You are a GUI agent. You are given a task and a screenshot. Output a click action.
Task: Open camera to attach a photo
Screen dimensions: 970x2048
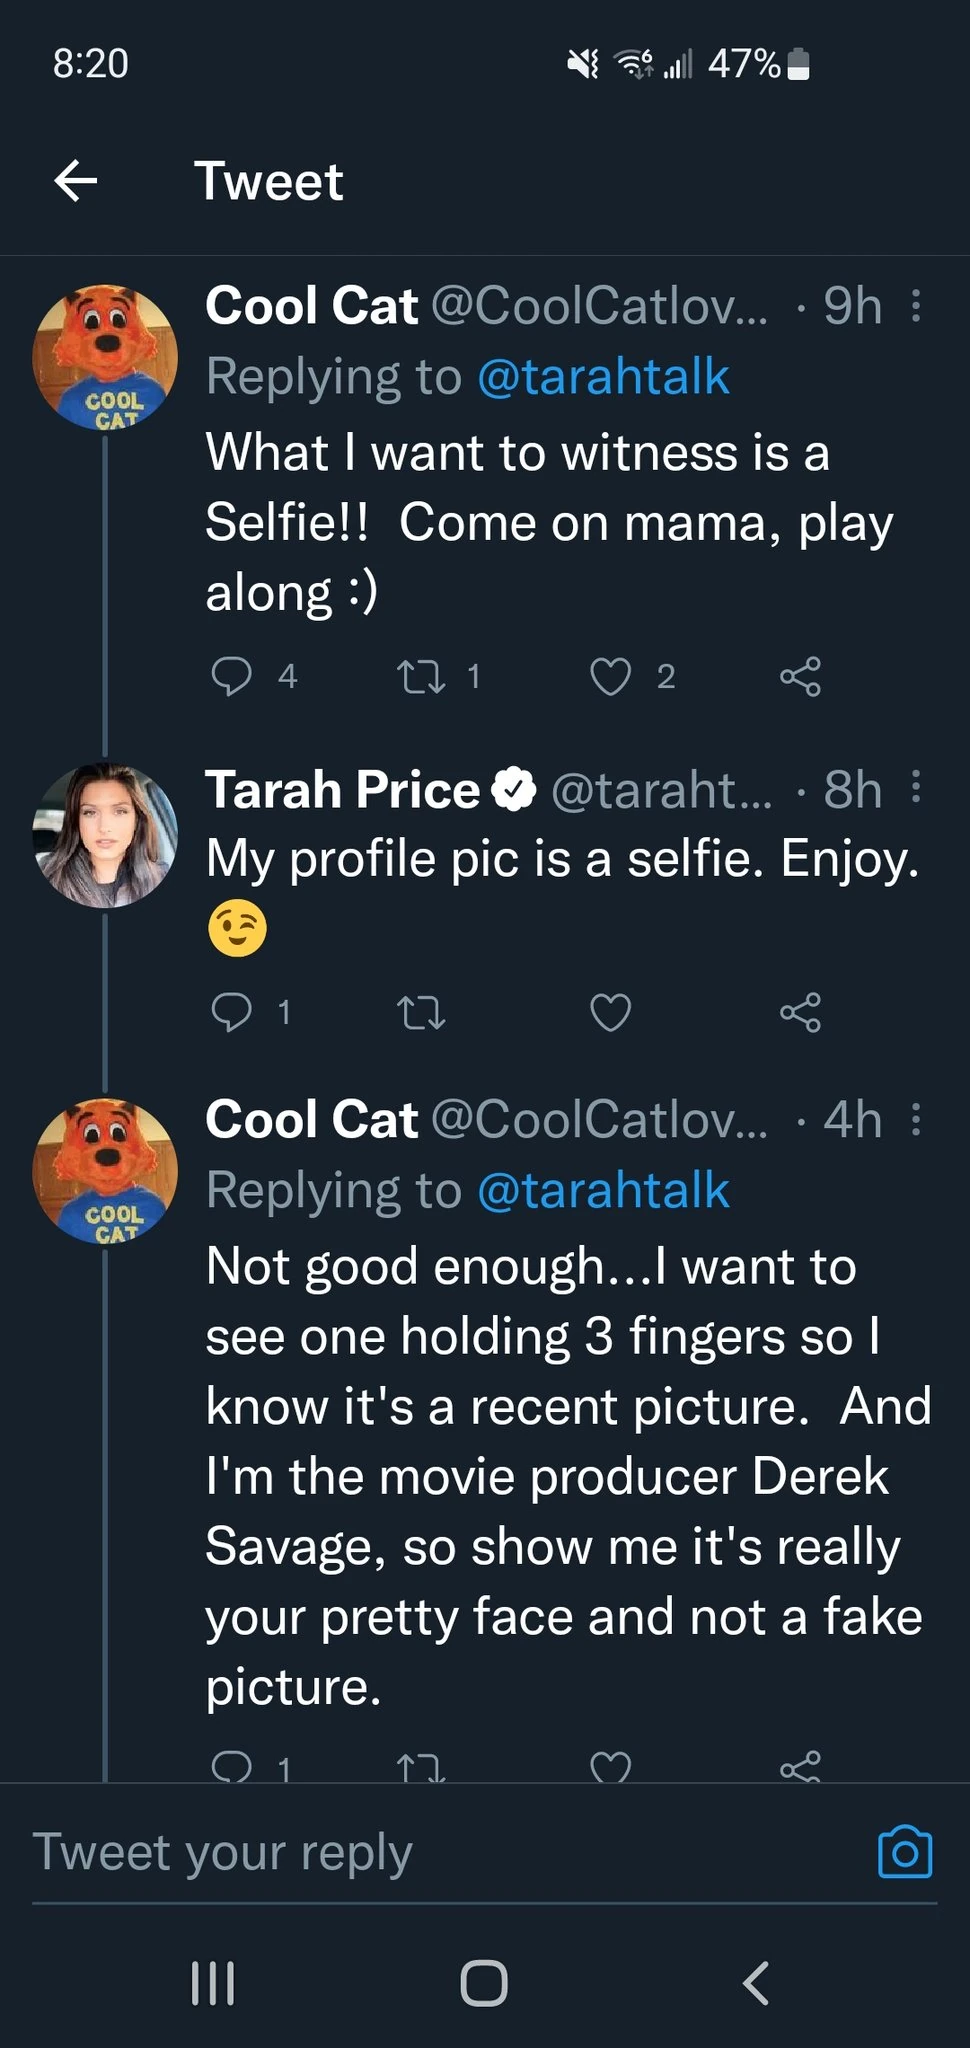click(x=904, y=1852)
